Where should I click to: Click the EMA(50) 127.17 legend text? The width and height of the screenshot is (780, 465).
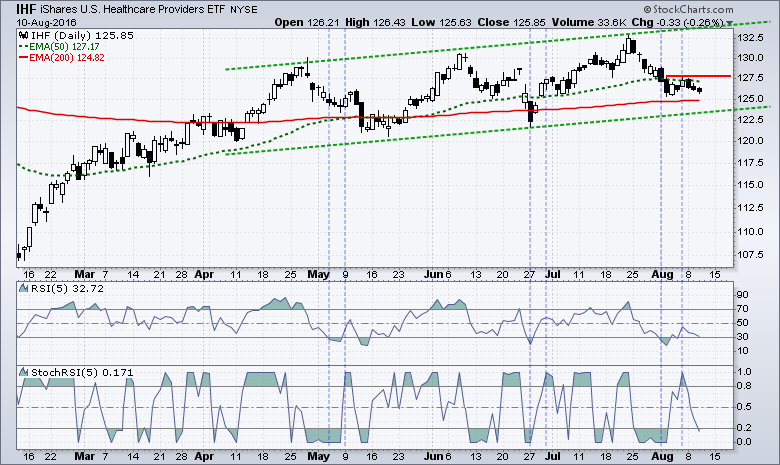tap(67, 46)
